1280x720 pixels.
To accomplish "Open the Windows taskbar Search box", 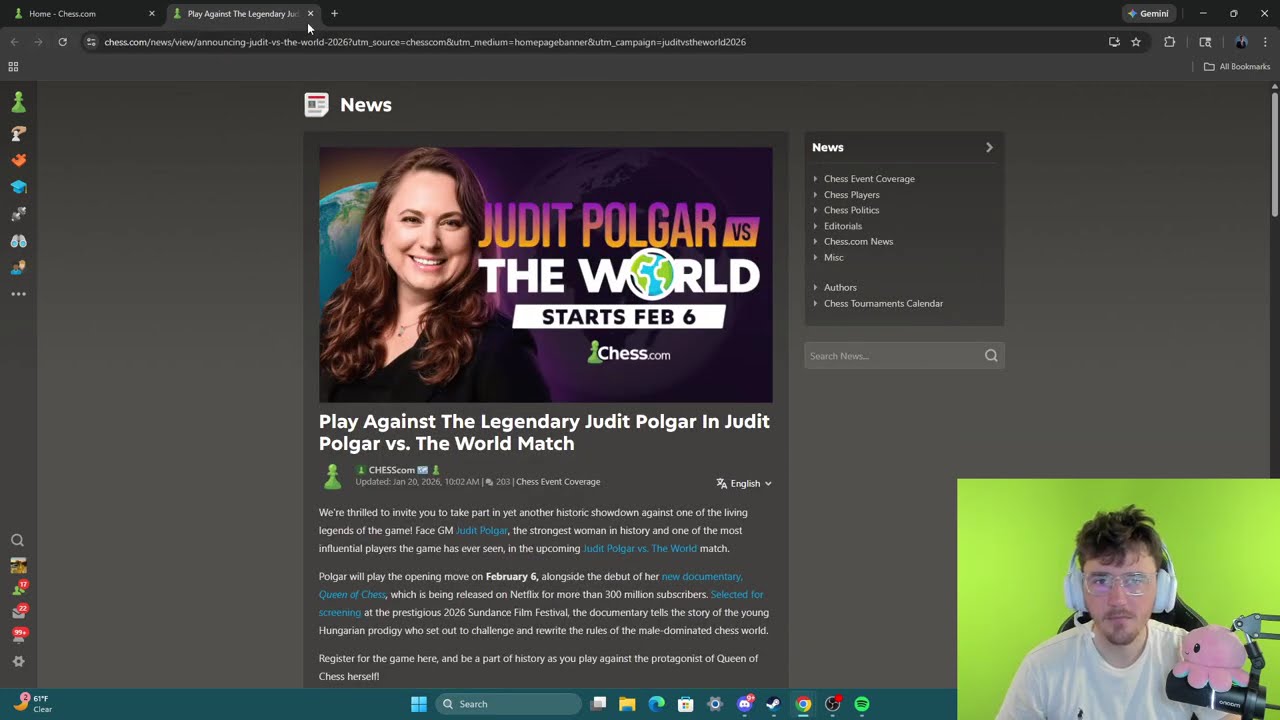I will [x=509, y=704].
